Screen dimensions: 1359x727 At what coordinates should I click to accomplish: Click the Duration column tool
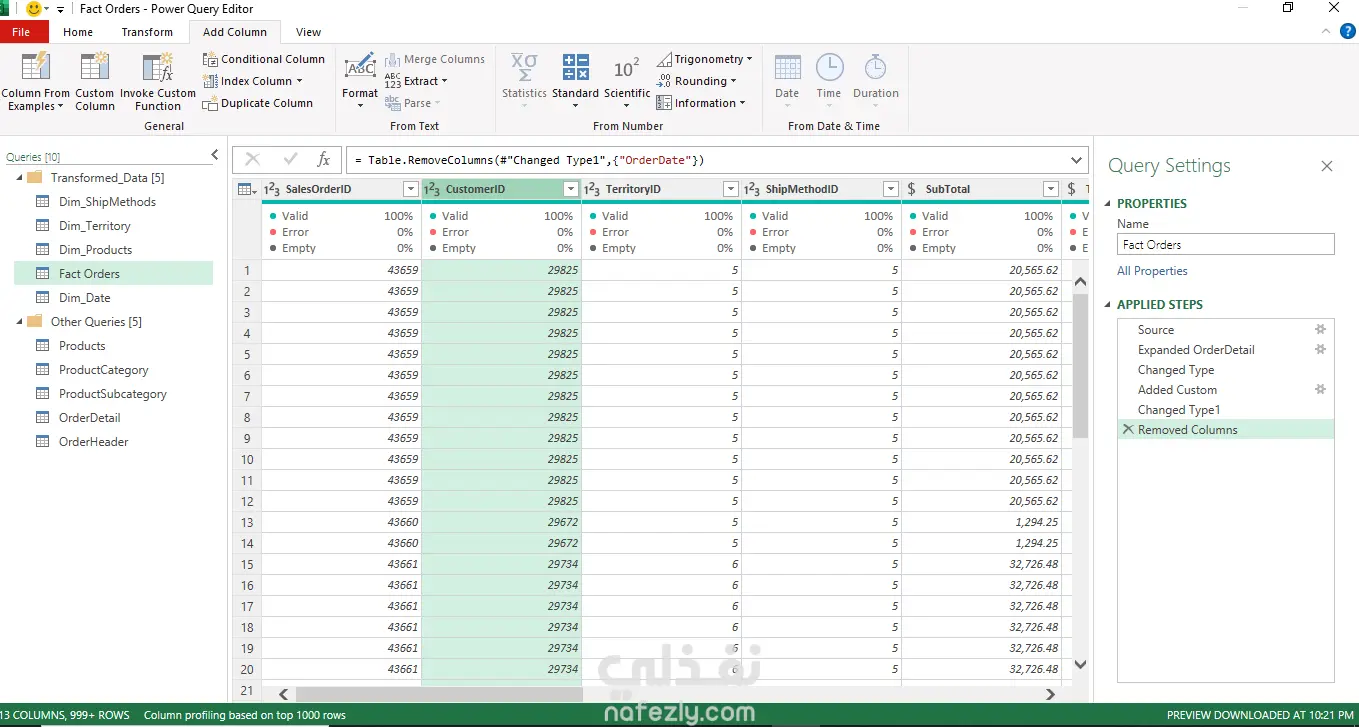coord(876,80)
